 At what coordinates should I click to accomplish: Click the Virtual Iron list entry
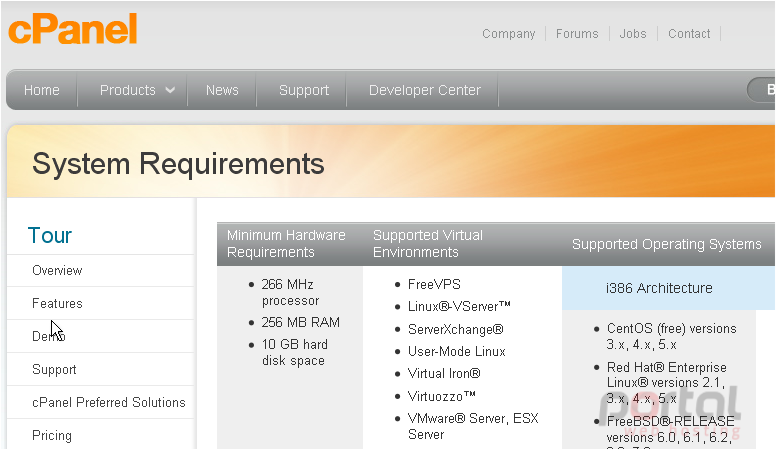444,373
